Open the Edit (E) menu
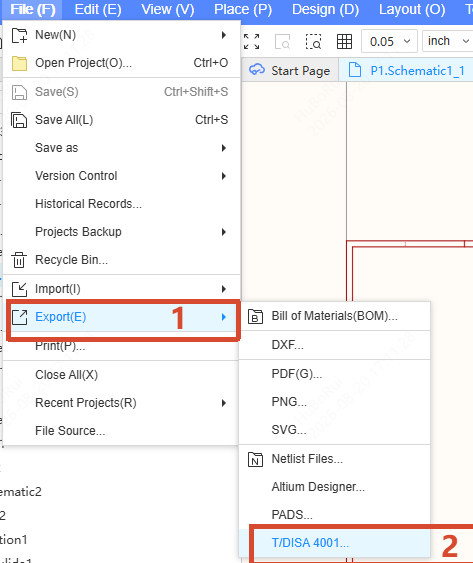473x563 pixels. [98, 9]
